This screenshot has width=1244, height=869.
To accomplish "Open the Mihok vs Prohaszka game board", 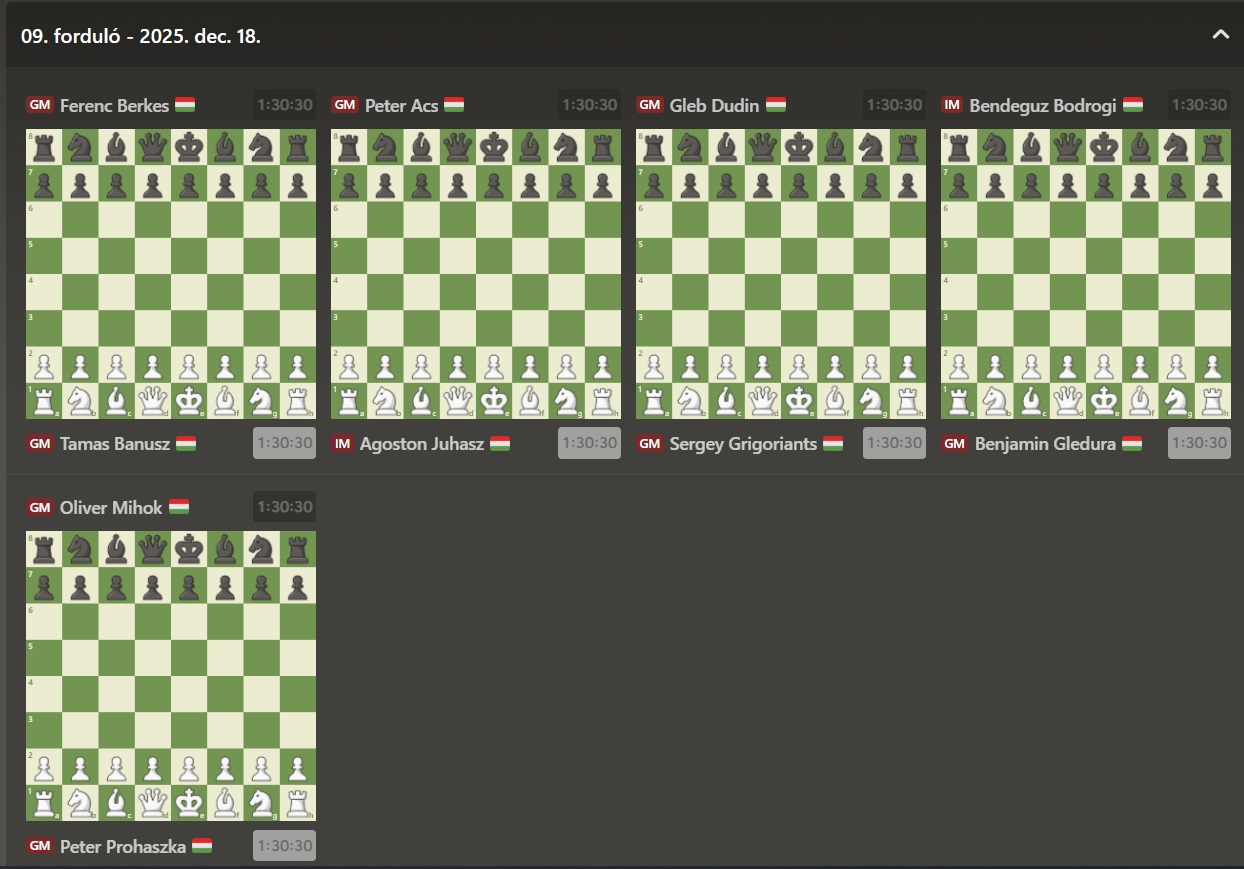I will [171, 676].
